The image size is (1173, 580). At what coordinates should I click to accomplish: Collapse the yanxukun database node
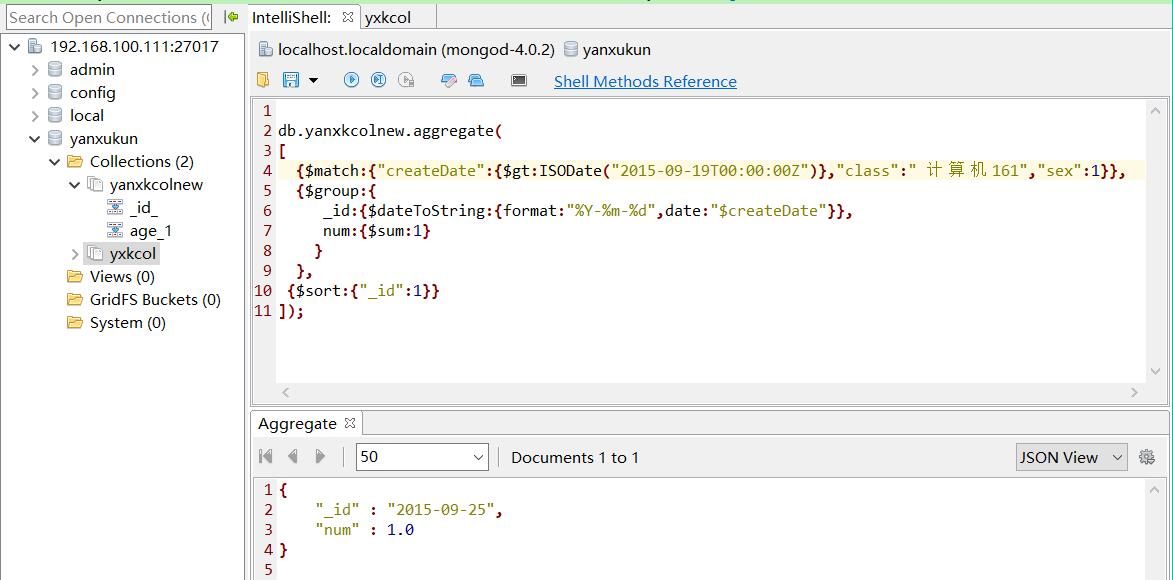pyautogui.click(x=34, y=139)
